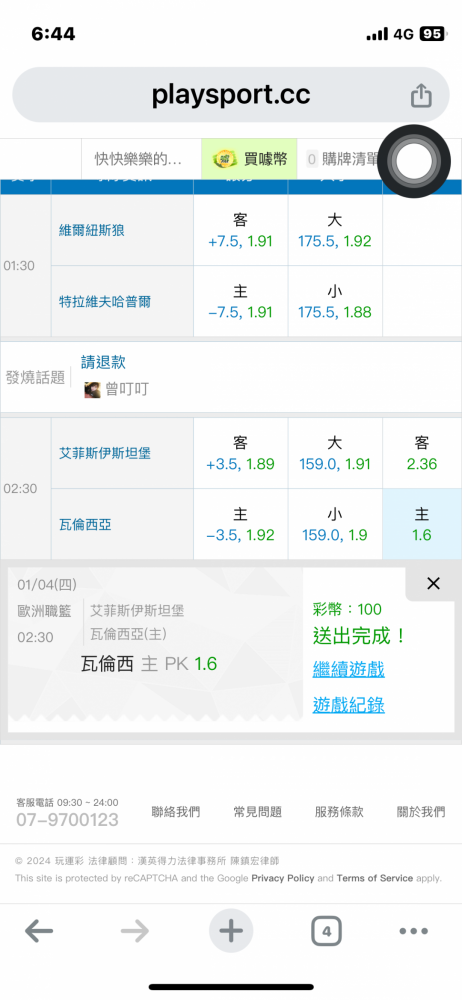Tap the 買噱幣 coin icon
This screenshot has width=462, height=1000.
(x=225, y=159)
